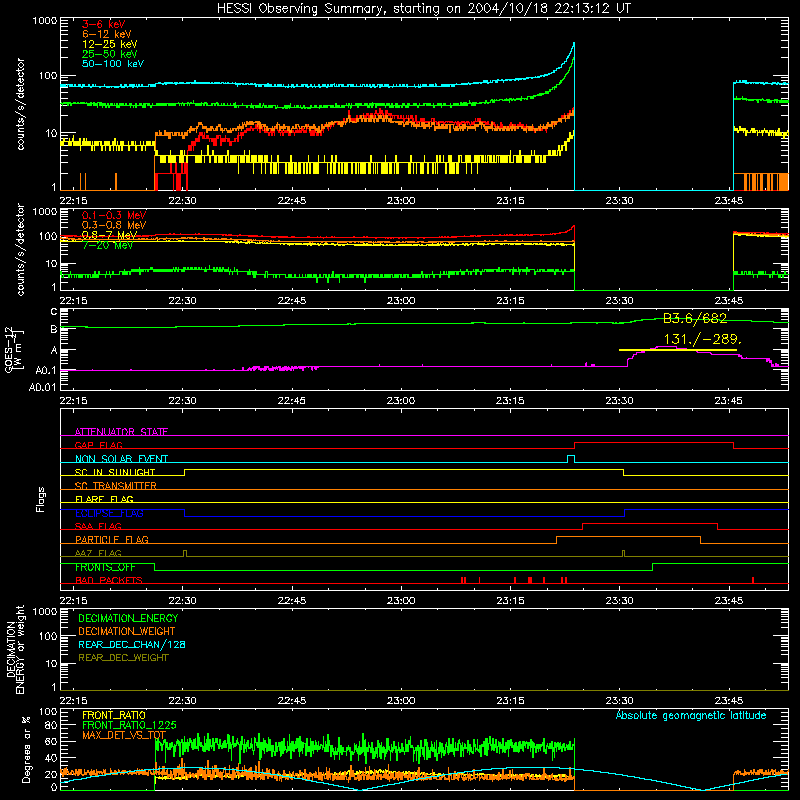This screenshot has width=800, height=800.
Task: Click the yellow flare interval bar in GOES panel
Action: coord(678,350)
